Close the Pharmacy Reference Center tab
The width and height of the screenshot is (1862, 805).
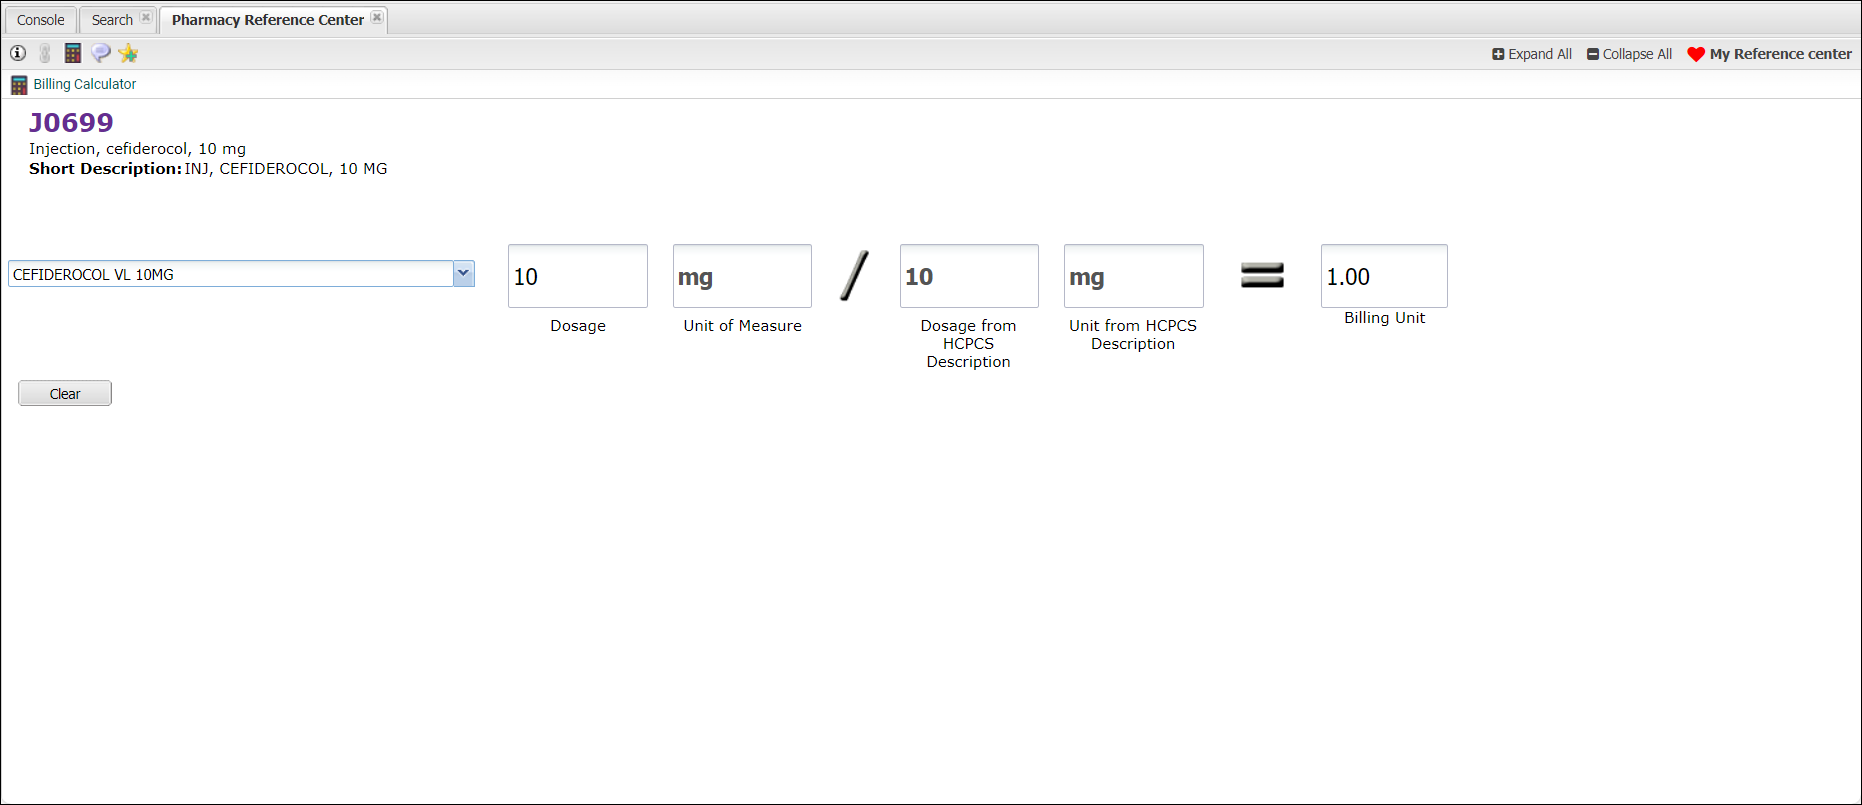377,18
